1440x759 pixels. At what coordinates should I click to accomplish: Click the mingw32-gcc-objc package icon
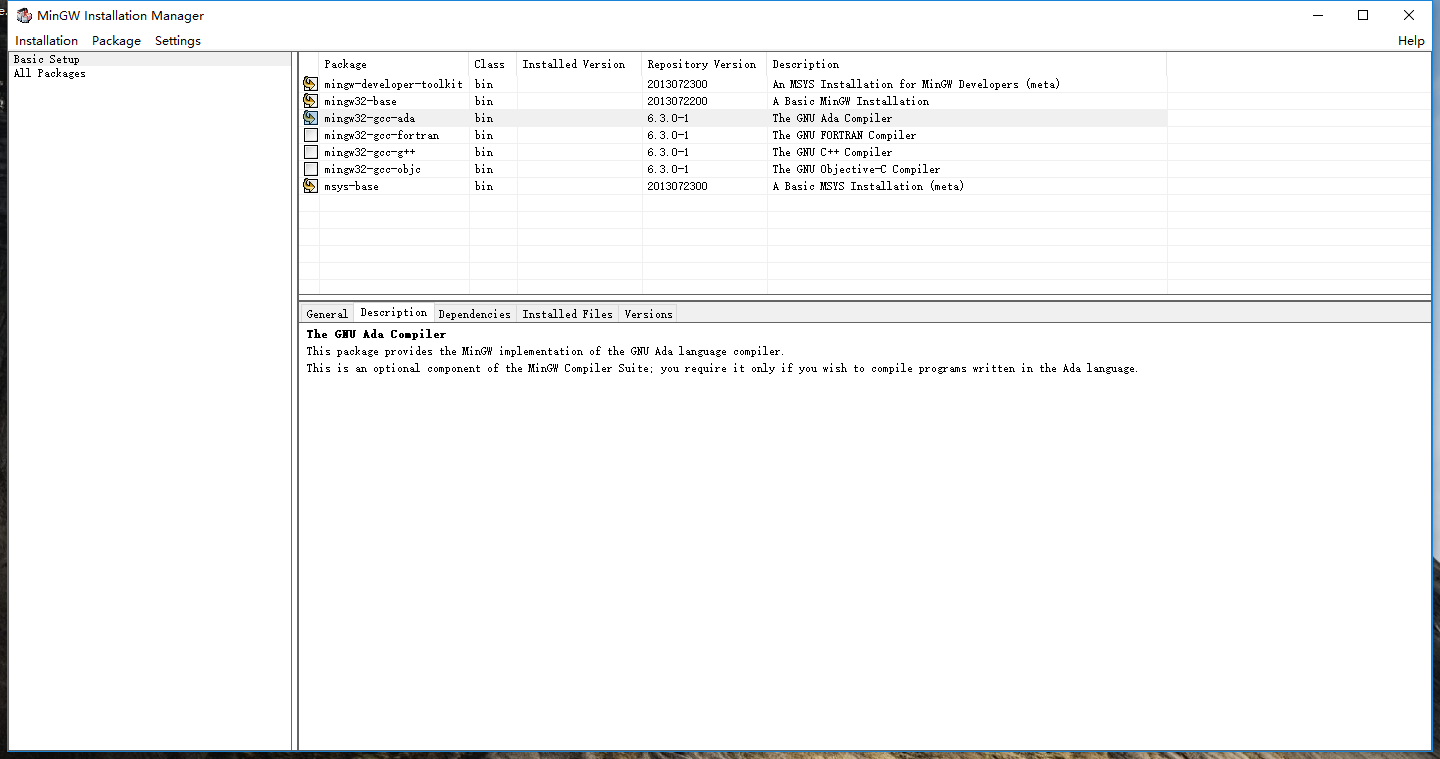pos(310,169)
